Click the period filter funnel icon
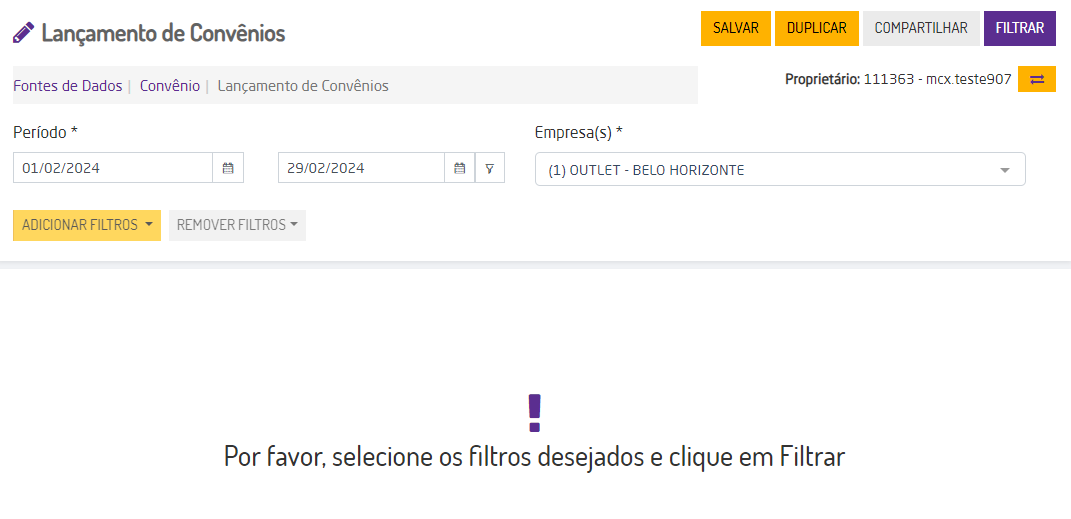This screenshot has height=519, width=1071. click(x=490, y=168)
